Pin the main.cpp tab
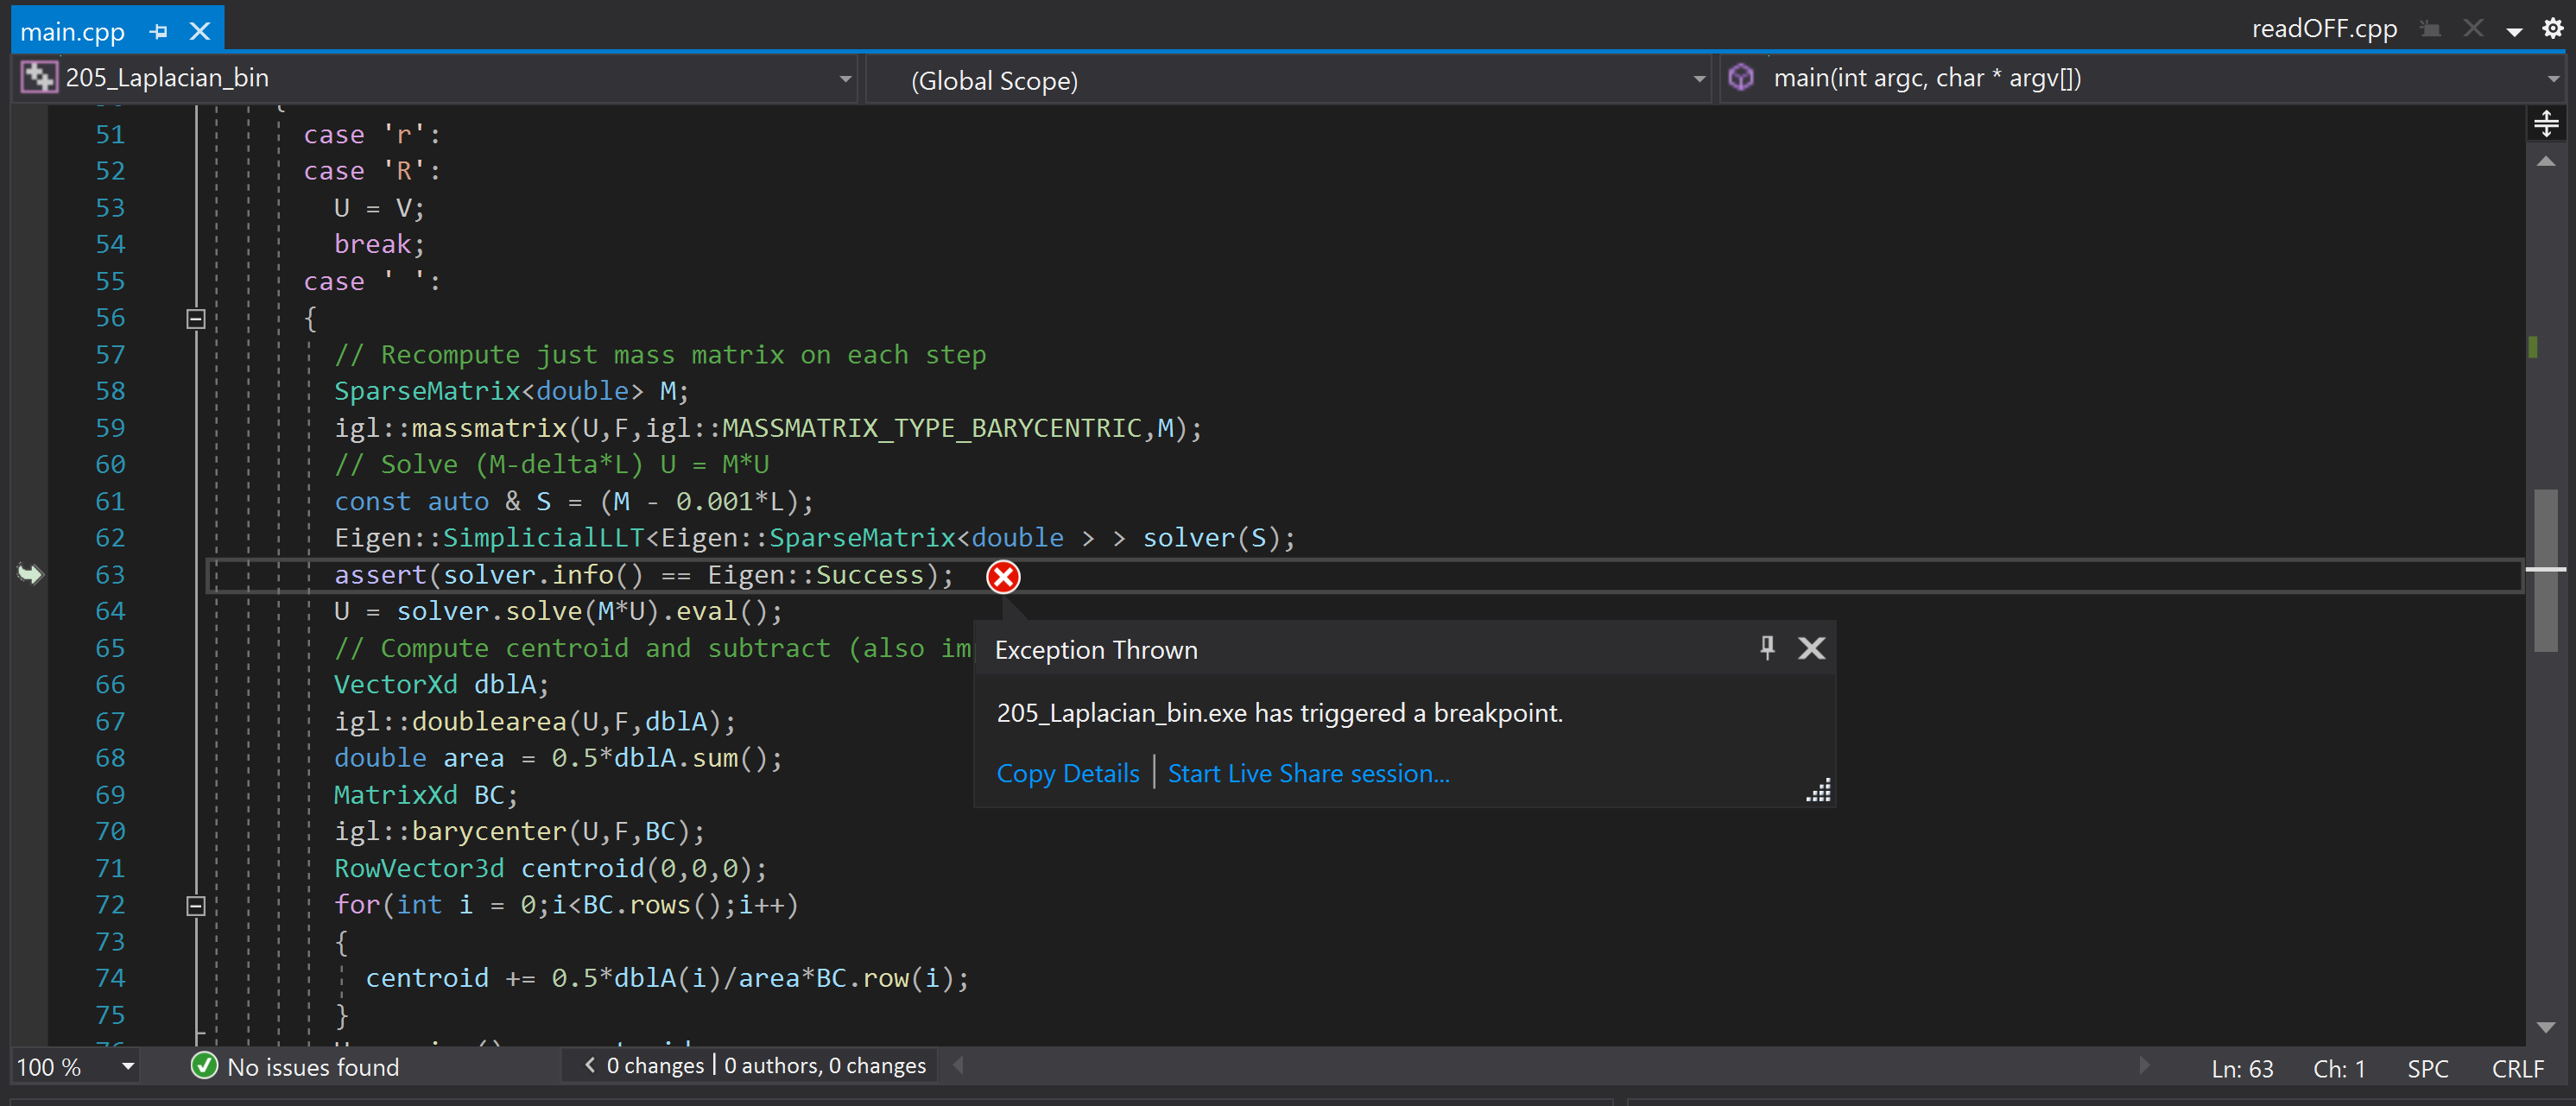Viewport: 2576px width, 1106px height. click(159, 32)
